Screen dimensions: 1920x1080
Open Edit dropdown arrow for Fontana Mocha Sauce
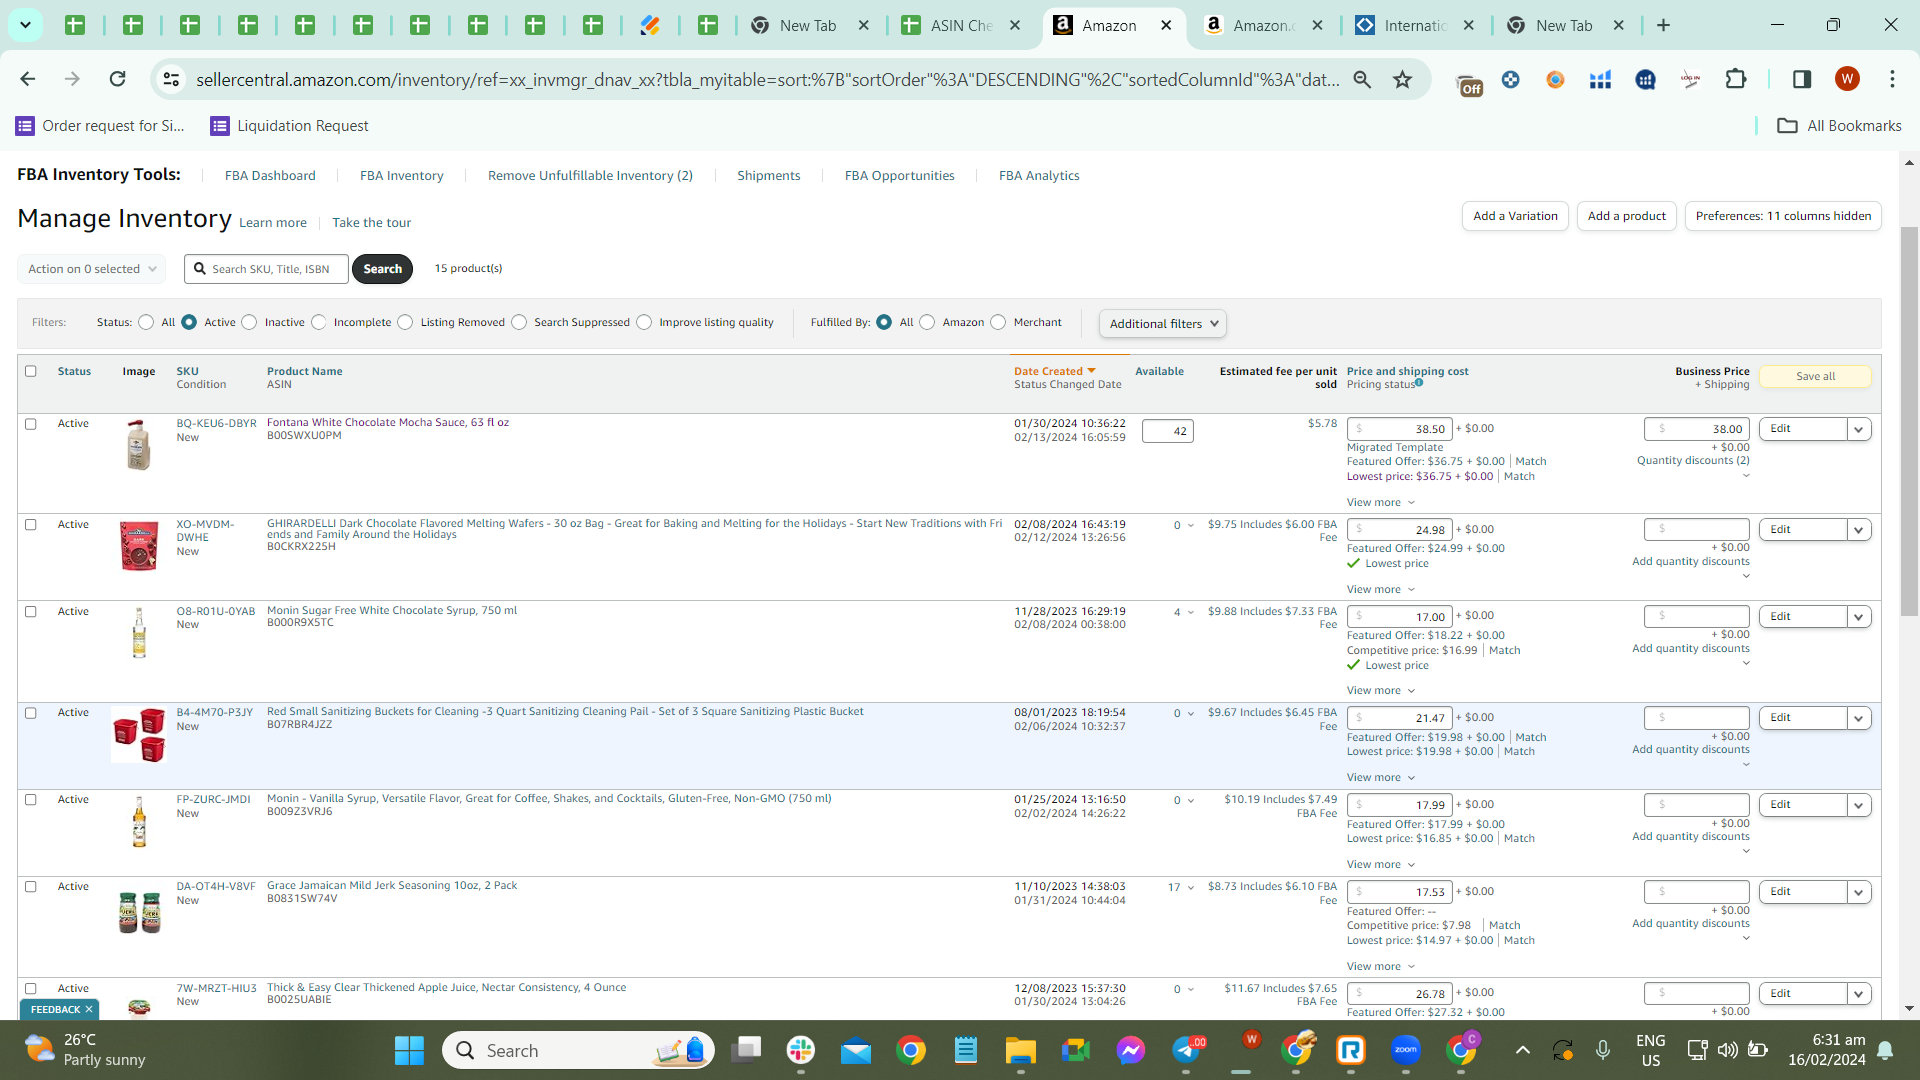click(1859, 429)
